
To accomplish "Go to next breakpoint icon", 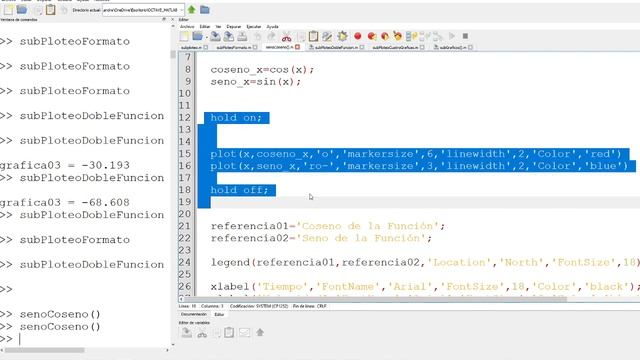I will (x=384, y=36).
